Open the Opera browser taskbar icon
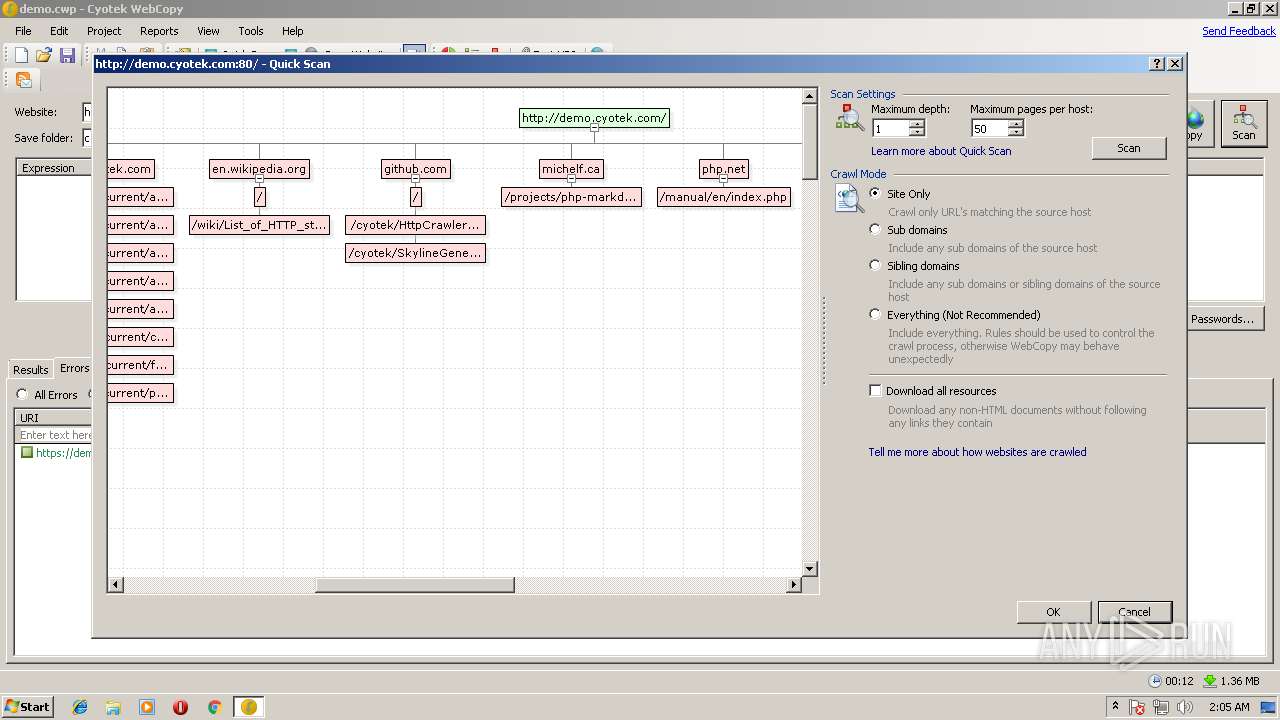 click(180, 707)
